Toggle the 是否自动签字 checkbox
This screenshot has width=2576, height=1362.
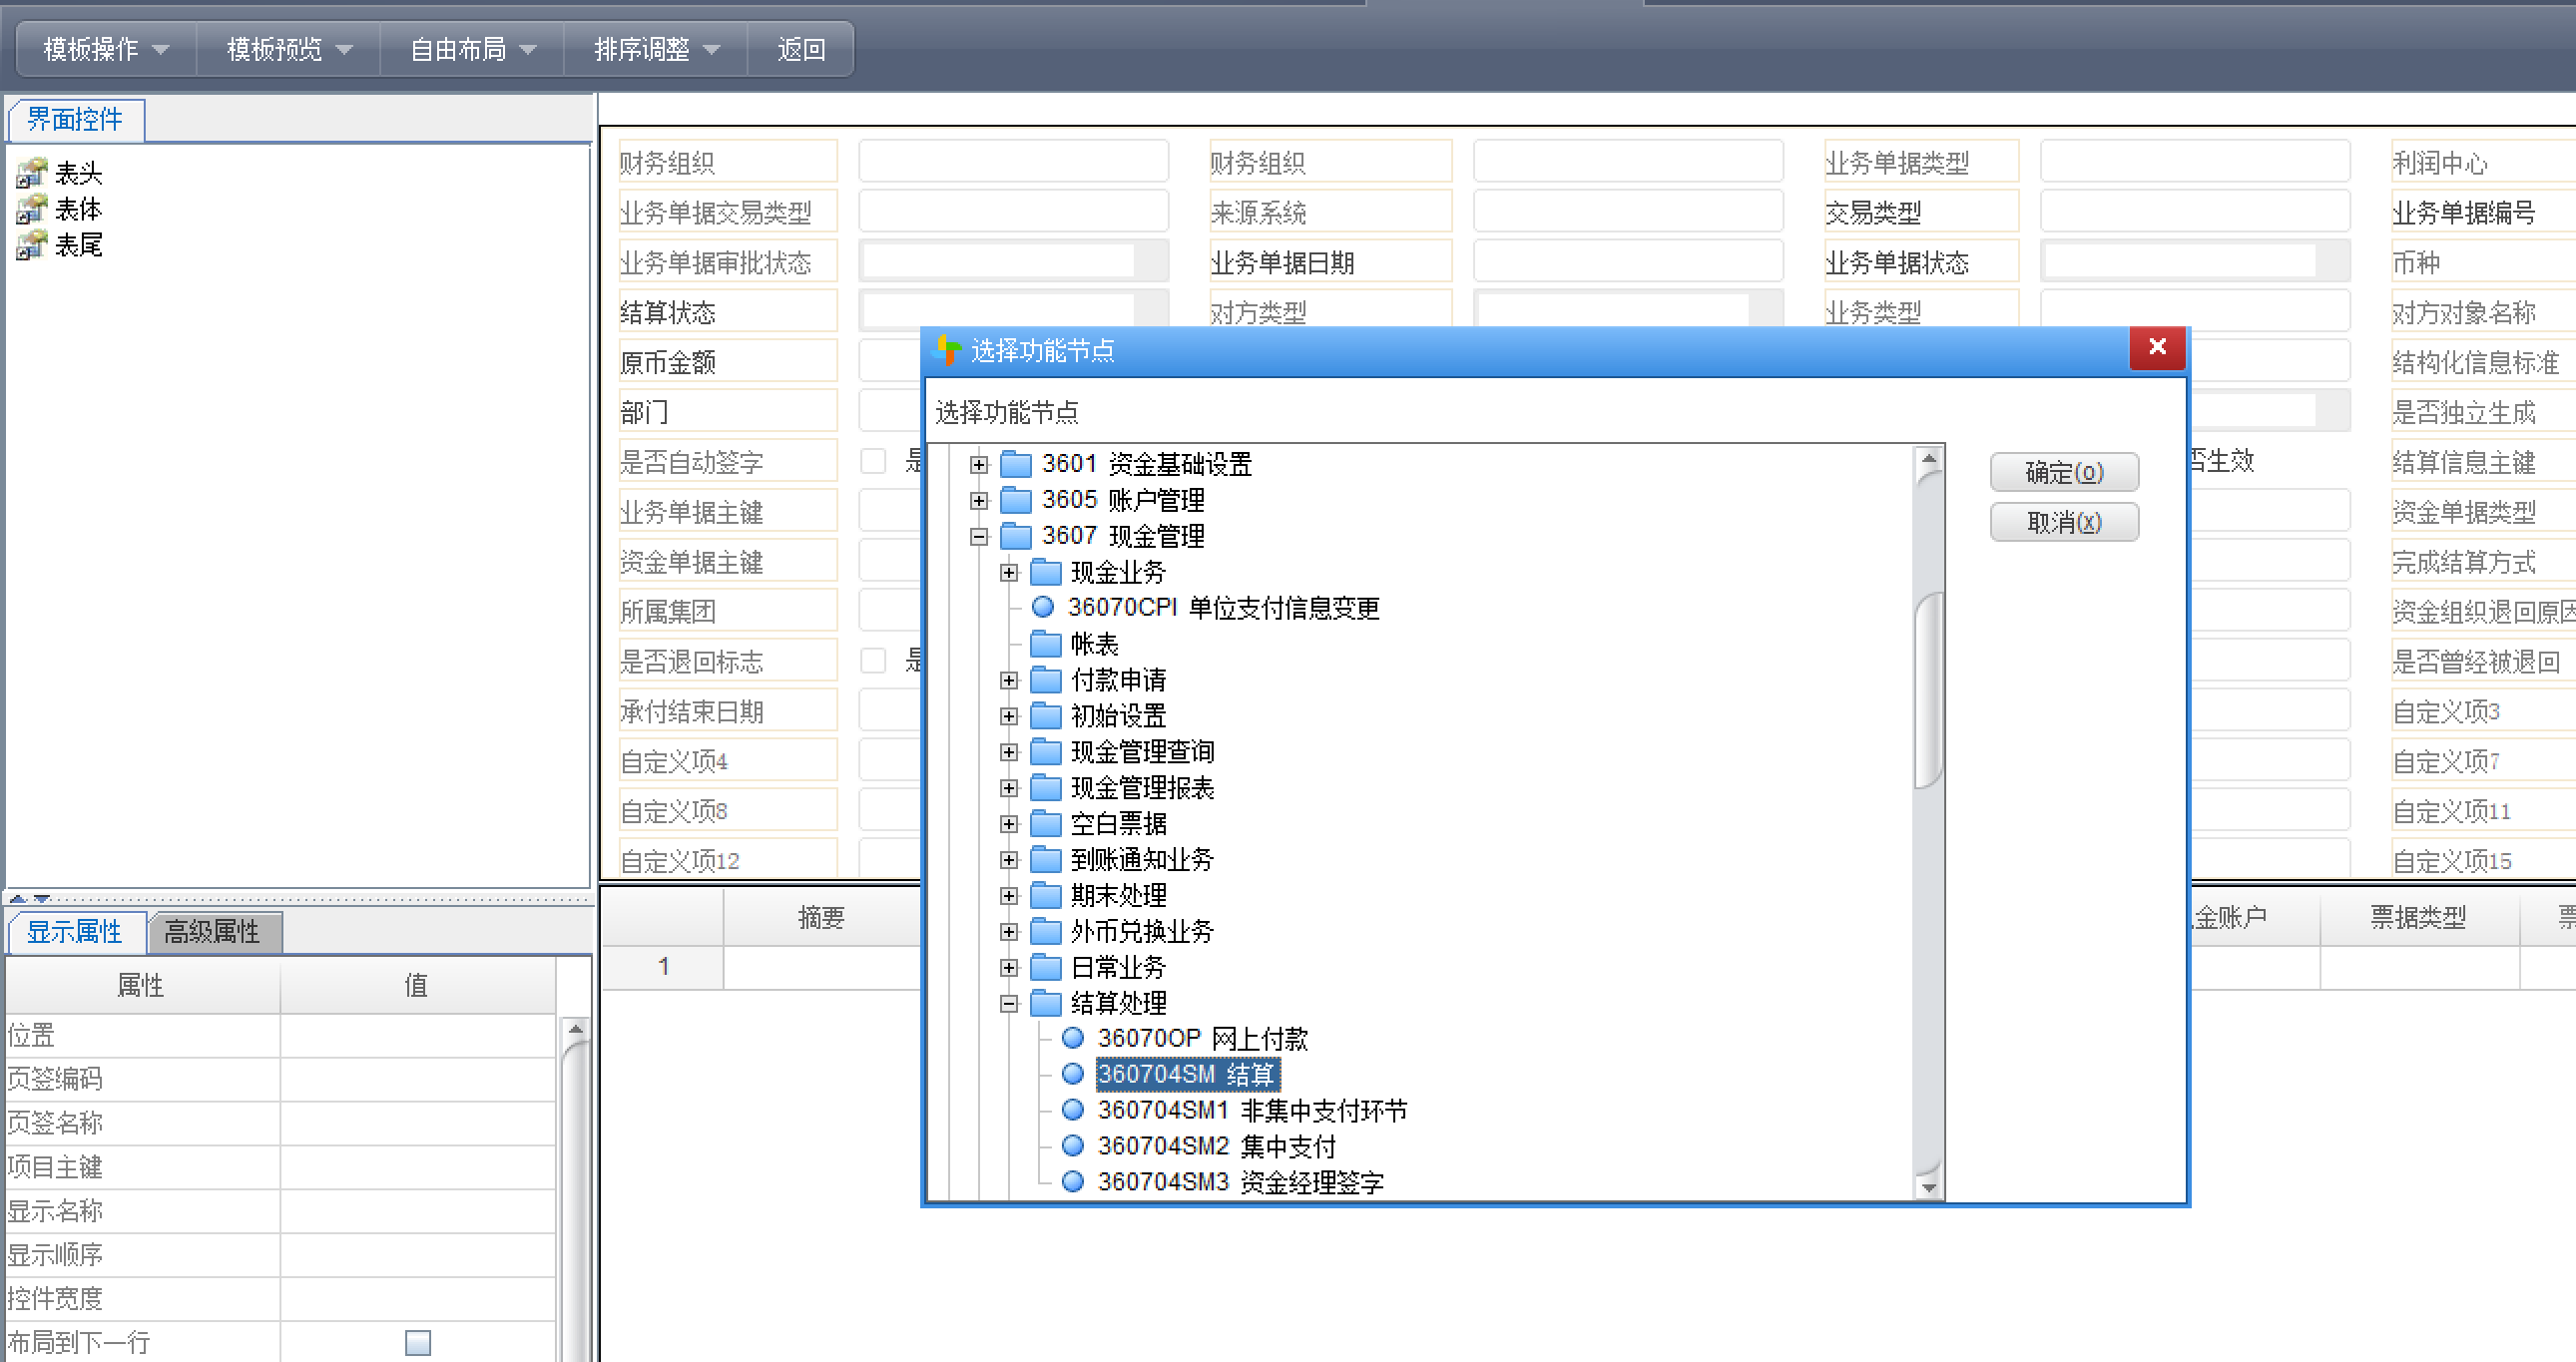(x=874, y=461)
